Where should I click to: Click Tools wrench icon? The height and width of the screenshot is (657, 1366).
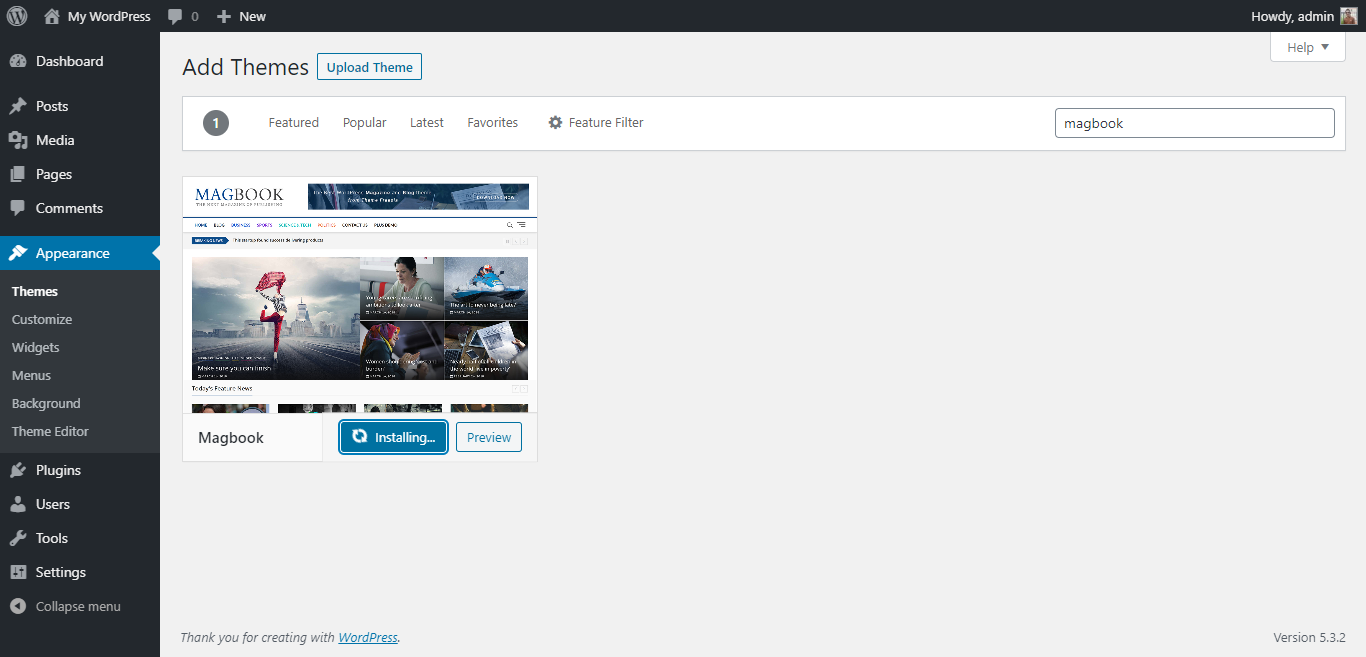pyautogui.click(x=18, y=538)
